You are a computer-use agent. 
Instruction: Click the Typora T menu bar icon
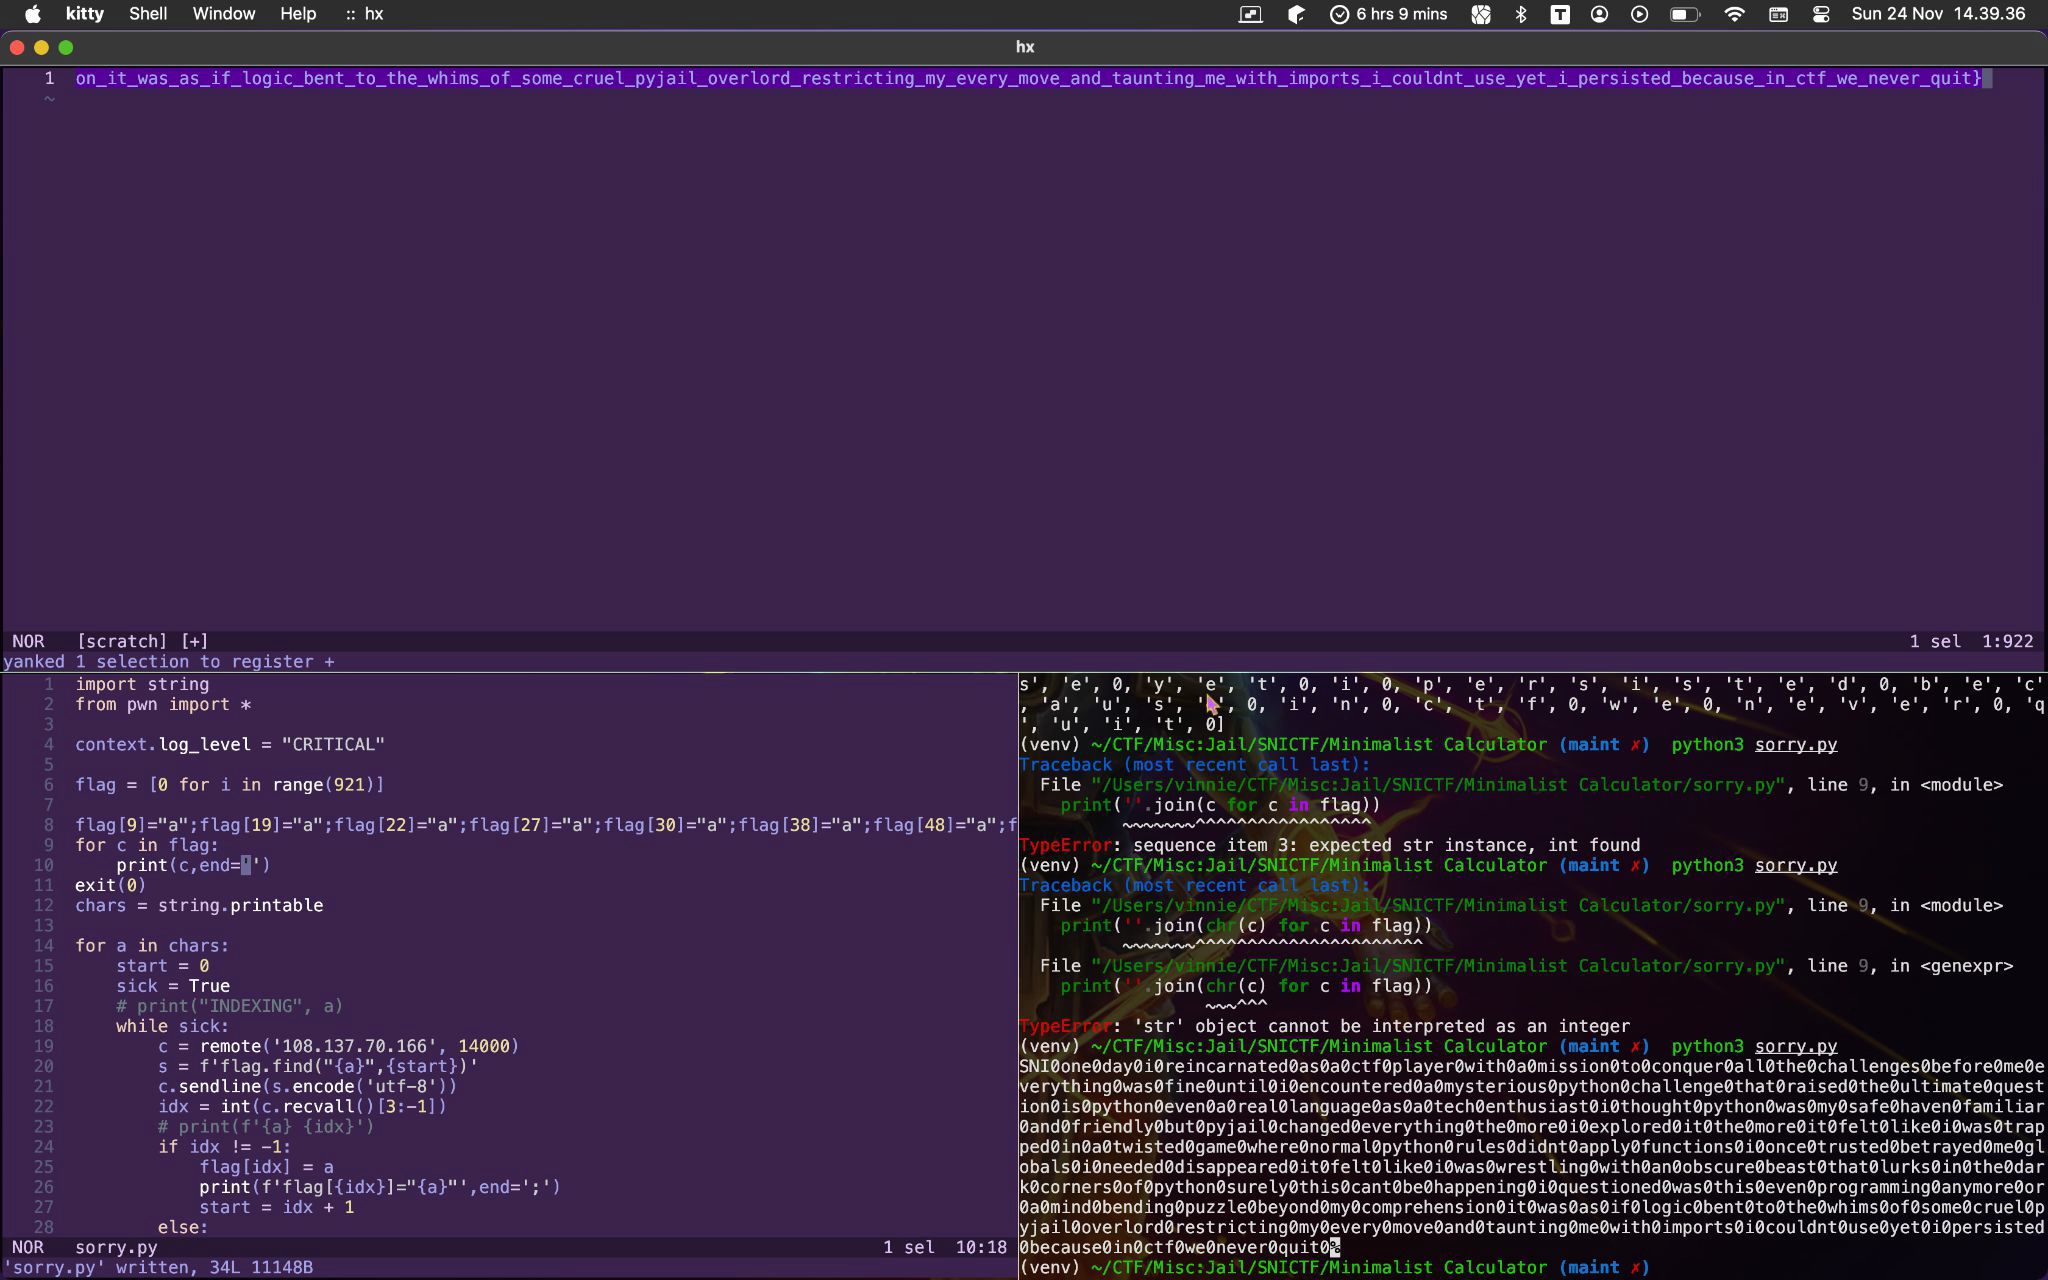(1560, 14)
